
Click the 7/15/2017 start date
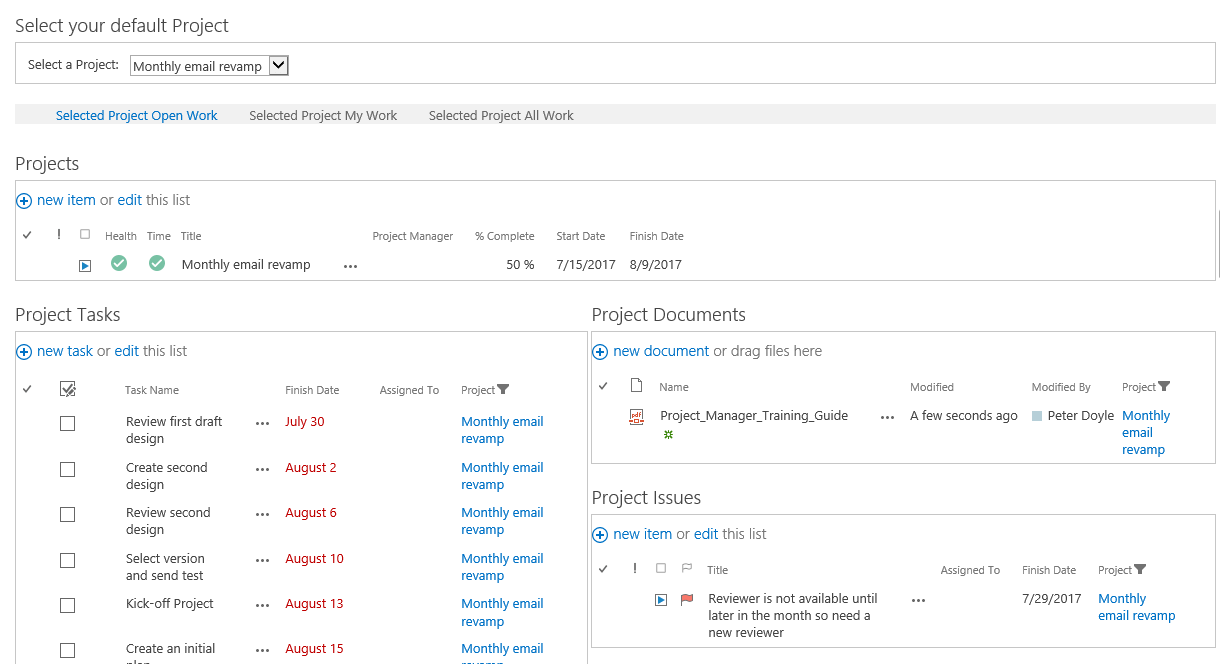pyautogui.click(x=585, y=265)
